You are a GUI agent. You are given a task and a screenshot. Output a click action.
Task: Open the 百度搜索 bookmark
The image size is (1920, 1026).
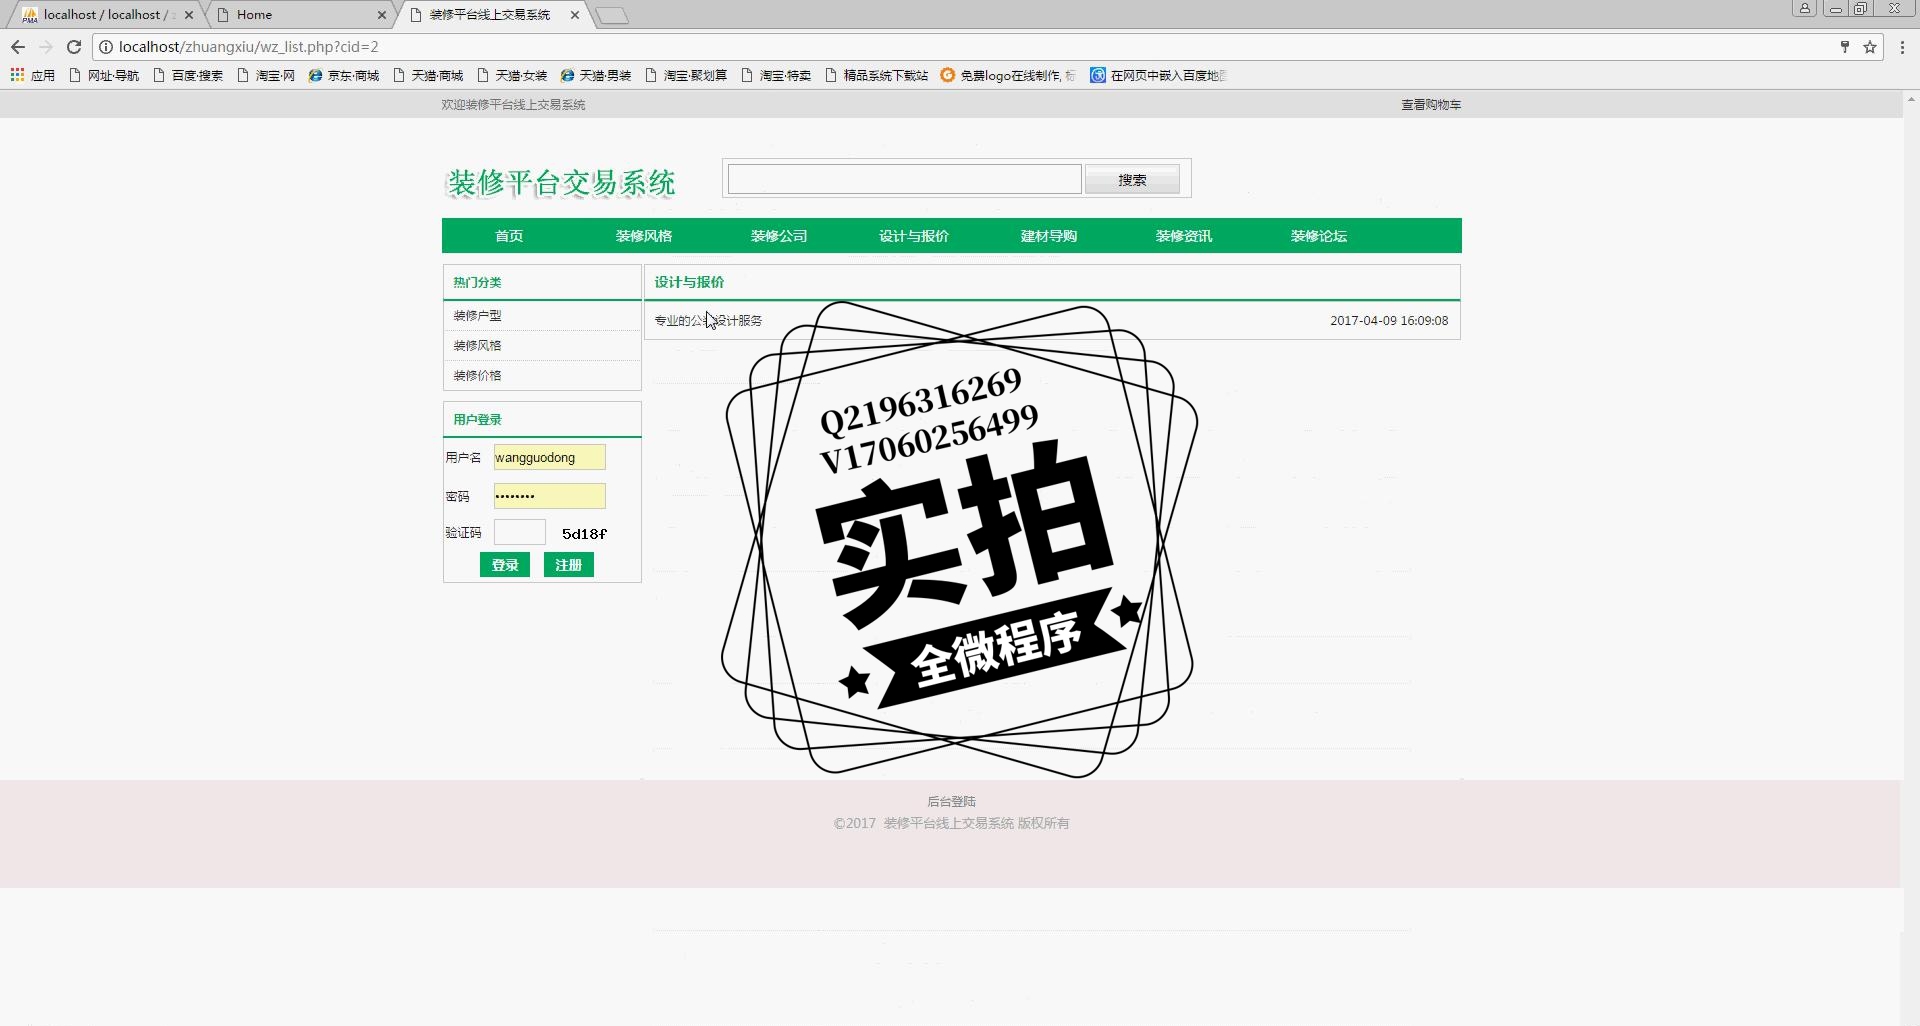coord(188,75)
